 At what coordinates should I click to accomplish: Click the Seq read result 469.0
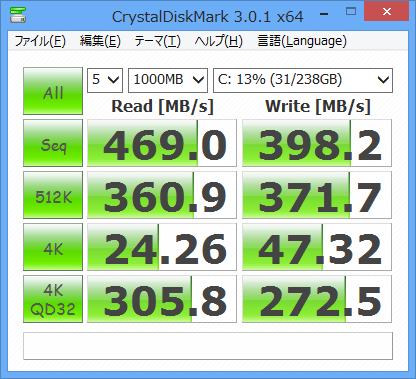tap(162, 143)
